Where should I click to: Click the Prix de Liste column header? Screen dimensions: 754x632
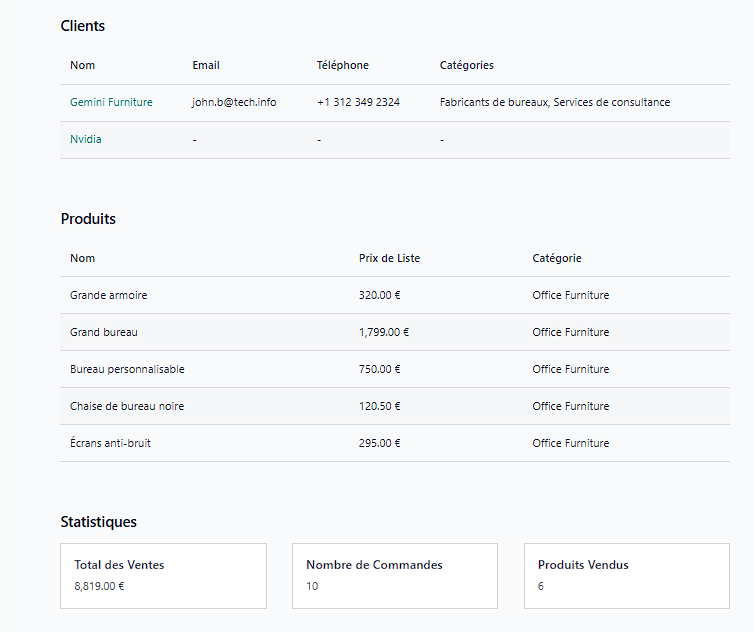pyautogui.click(x=389, y=258)
